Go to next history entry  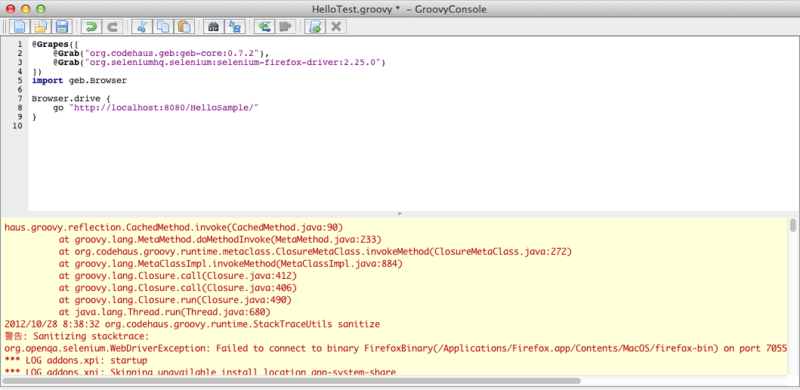[x=285, y=27]
